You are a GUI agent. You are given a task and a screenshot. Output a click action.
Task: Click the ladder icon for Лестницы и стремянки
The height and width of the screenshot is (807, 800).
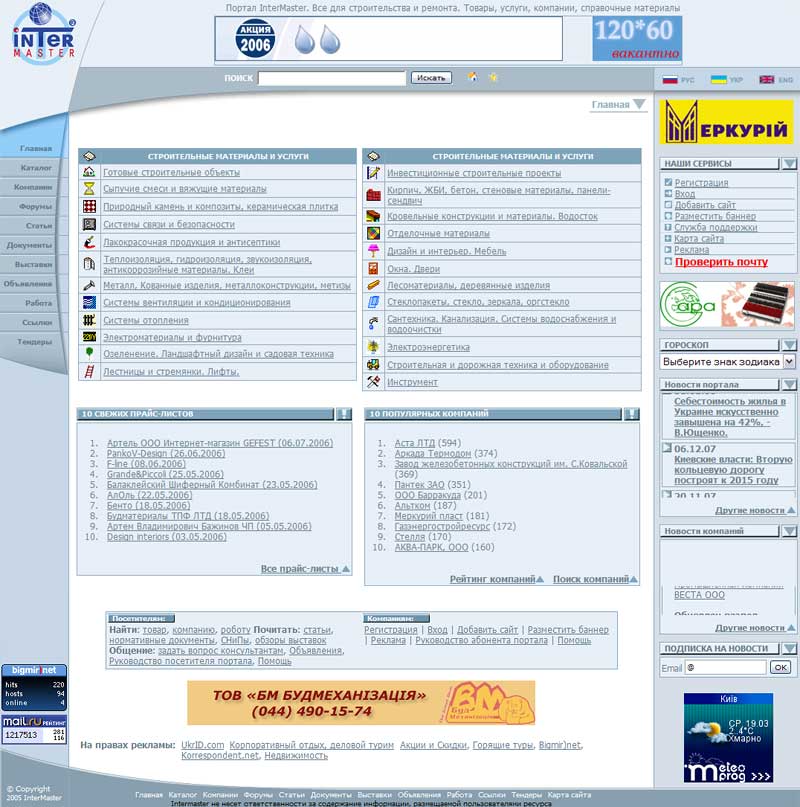pos(89,371)
